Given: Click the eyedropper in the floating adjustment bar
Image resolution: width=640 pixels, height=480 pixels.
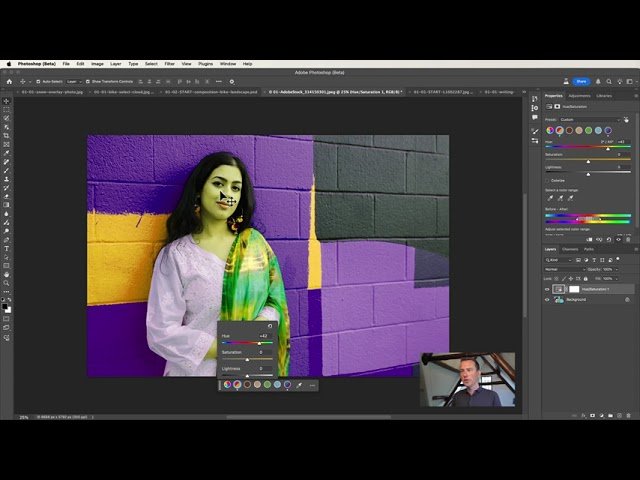Looking at the screenshot, I should click(299, 385).
